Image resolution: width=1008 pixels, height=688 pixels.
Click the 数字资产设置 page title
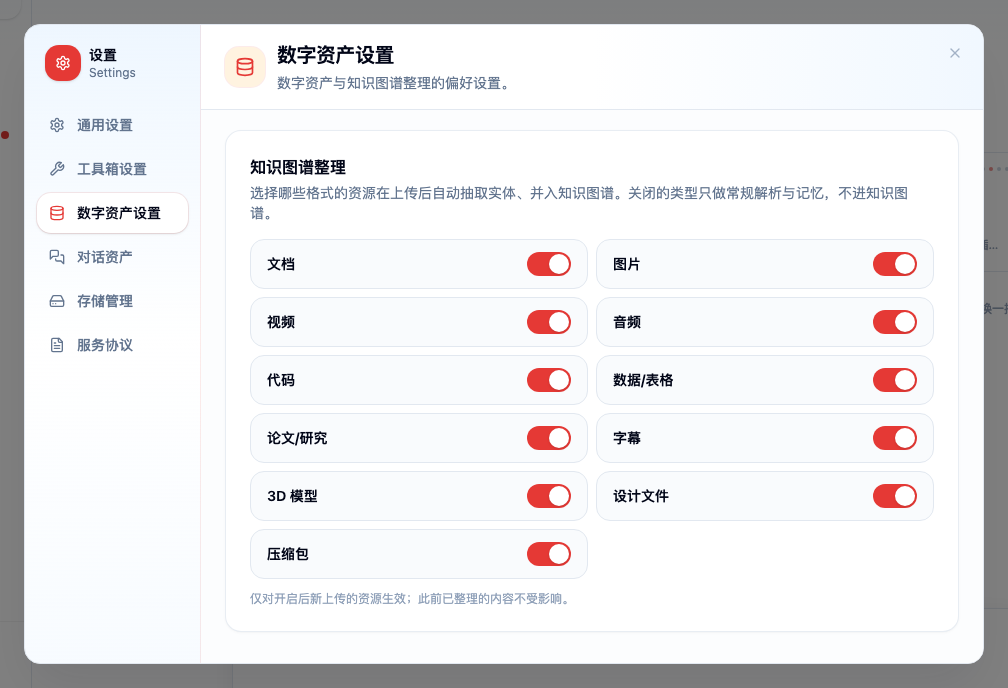tap(336, 55)
